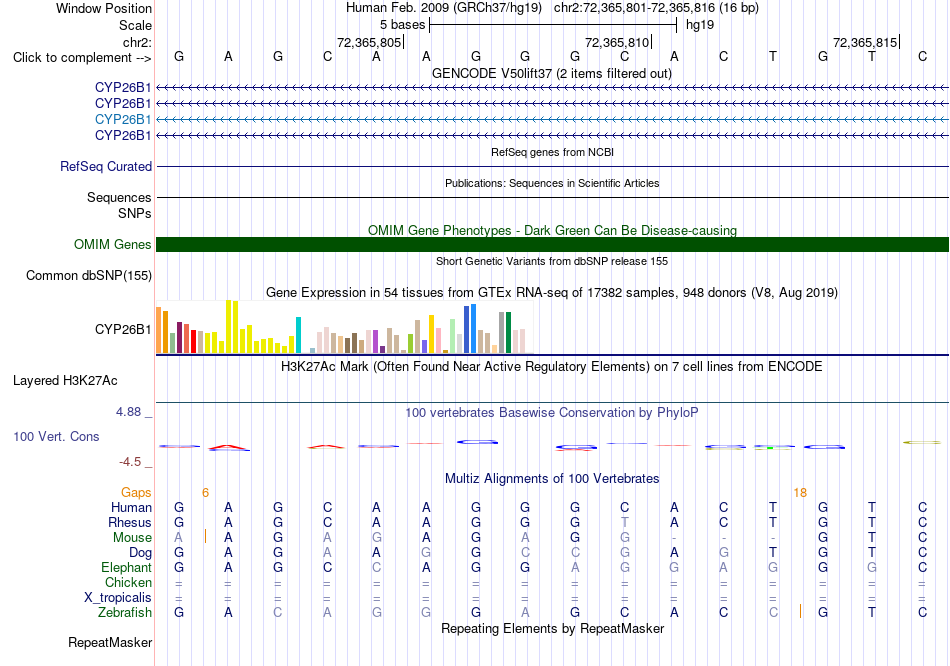Click the Layered H3K27Ac label
The height and width of the screenshot is (666, 950).
coord(65,381)
